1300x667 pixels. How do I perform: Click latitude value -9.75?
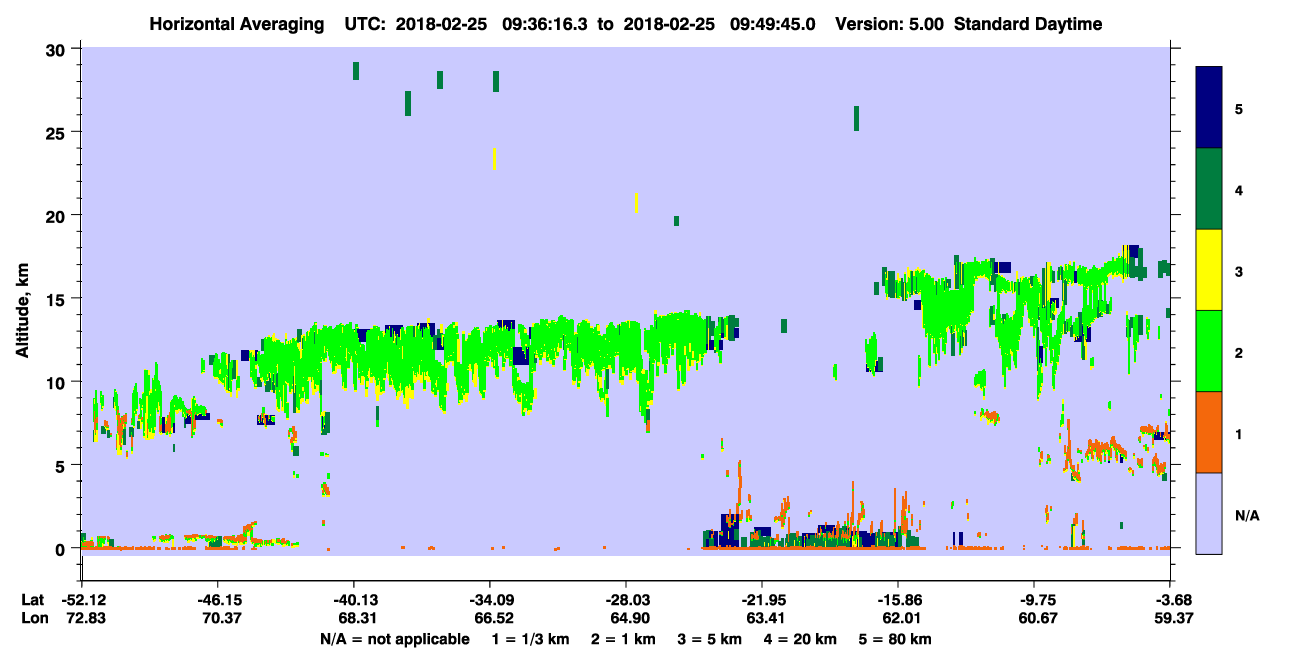pos(1034,600)
